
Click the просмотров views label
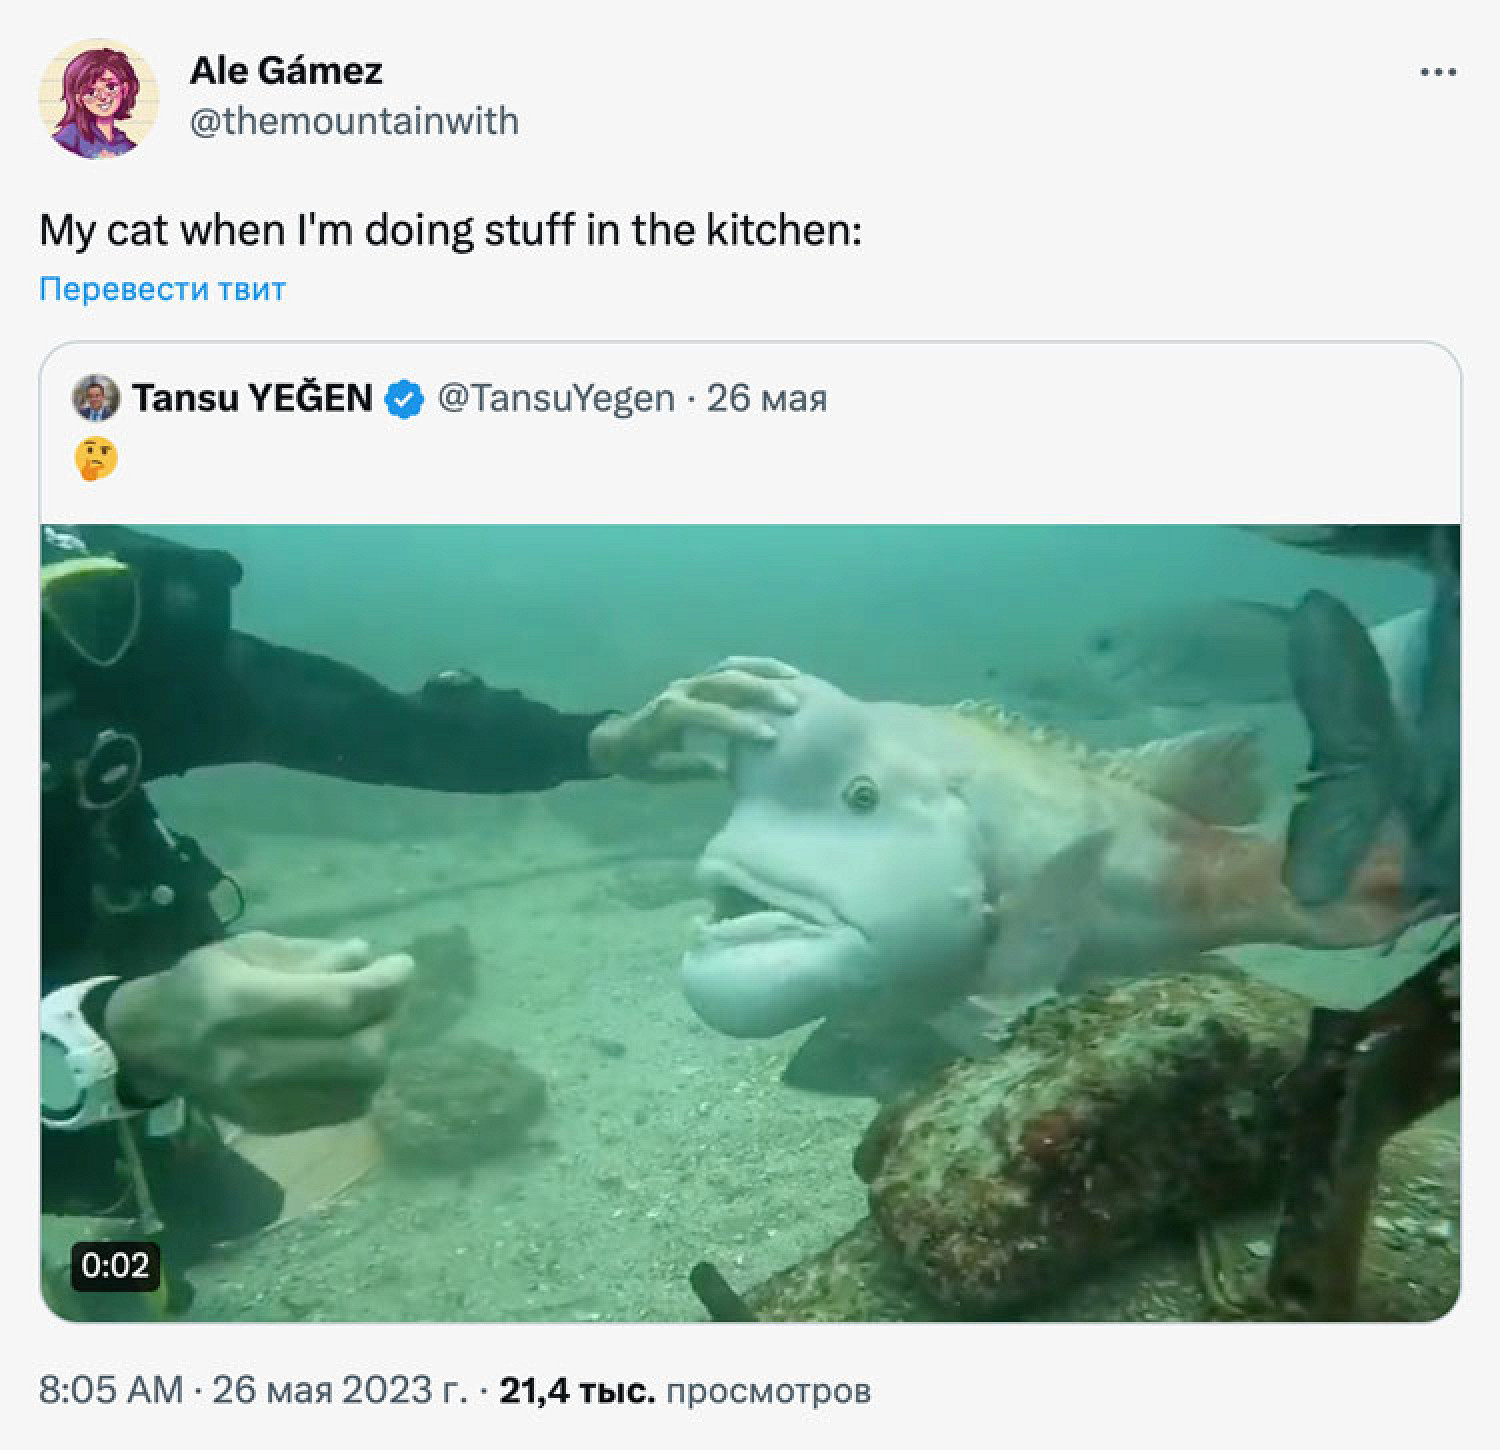(768, 1390)
